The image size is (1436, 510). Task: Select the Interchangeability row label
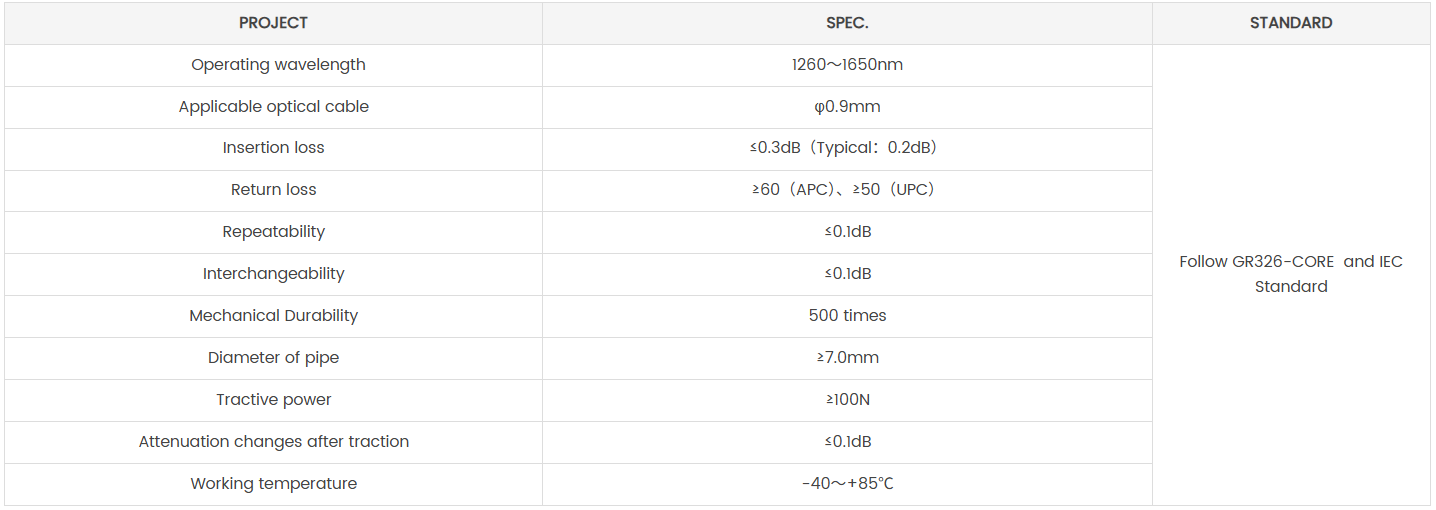[273, 274]
